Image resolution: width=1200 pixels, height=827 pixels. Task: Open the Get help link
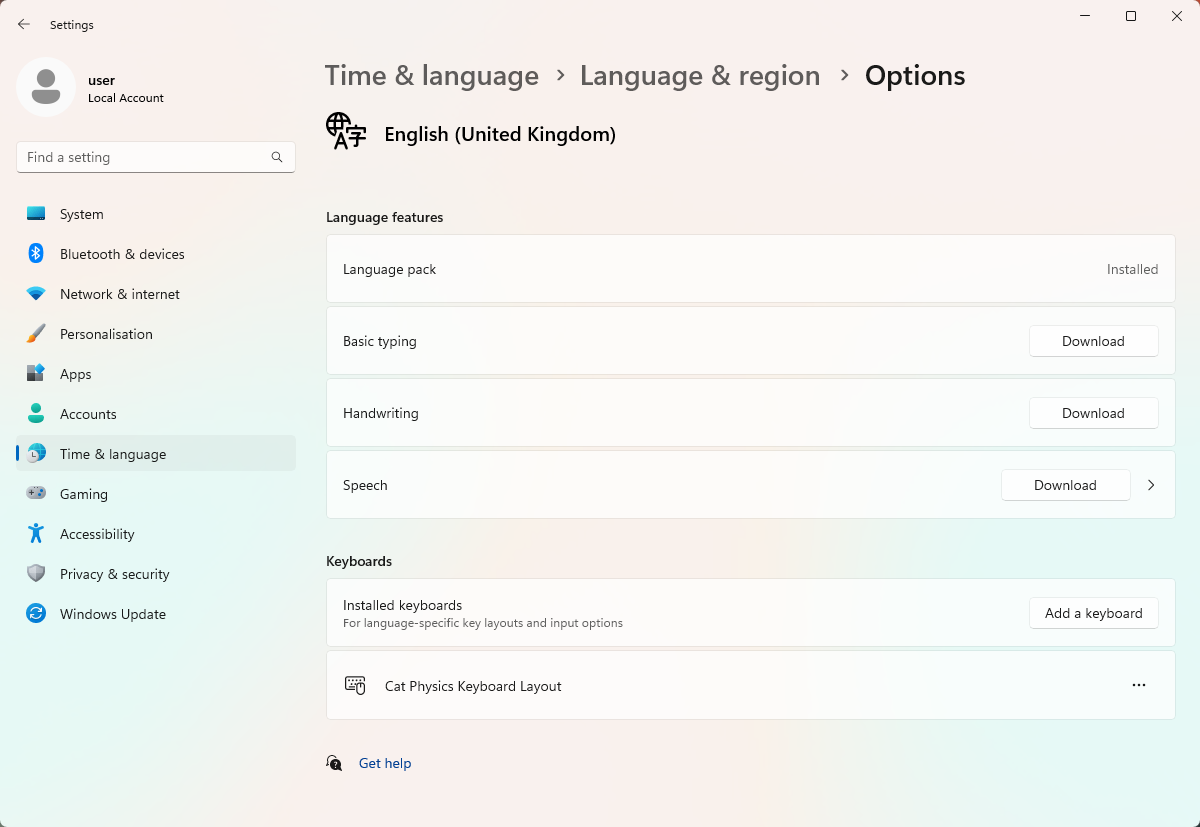[385, 763]
